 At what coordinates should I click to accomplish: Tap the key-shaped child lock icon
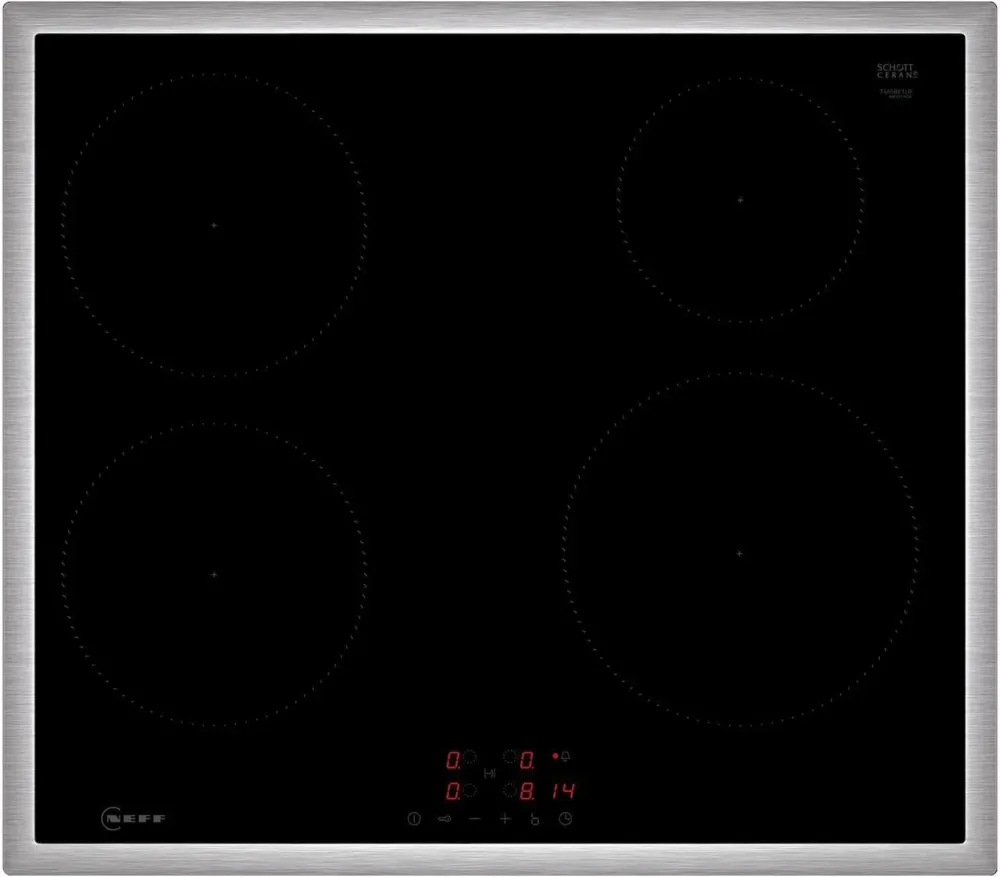[x=444, y=819]
